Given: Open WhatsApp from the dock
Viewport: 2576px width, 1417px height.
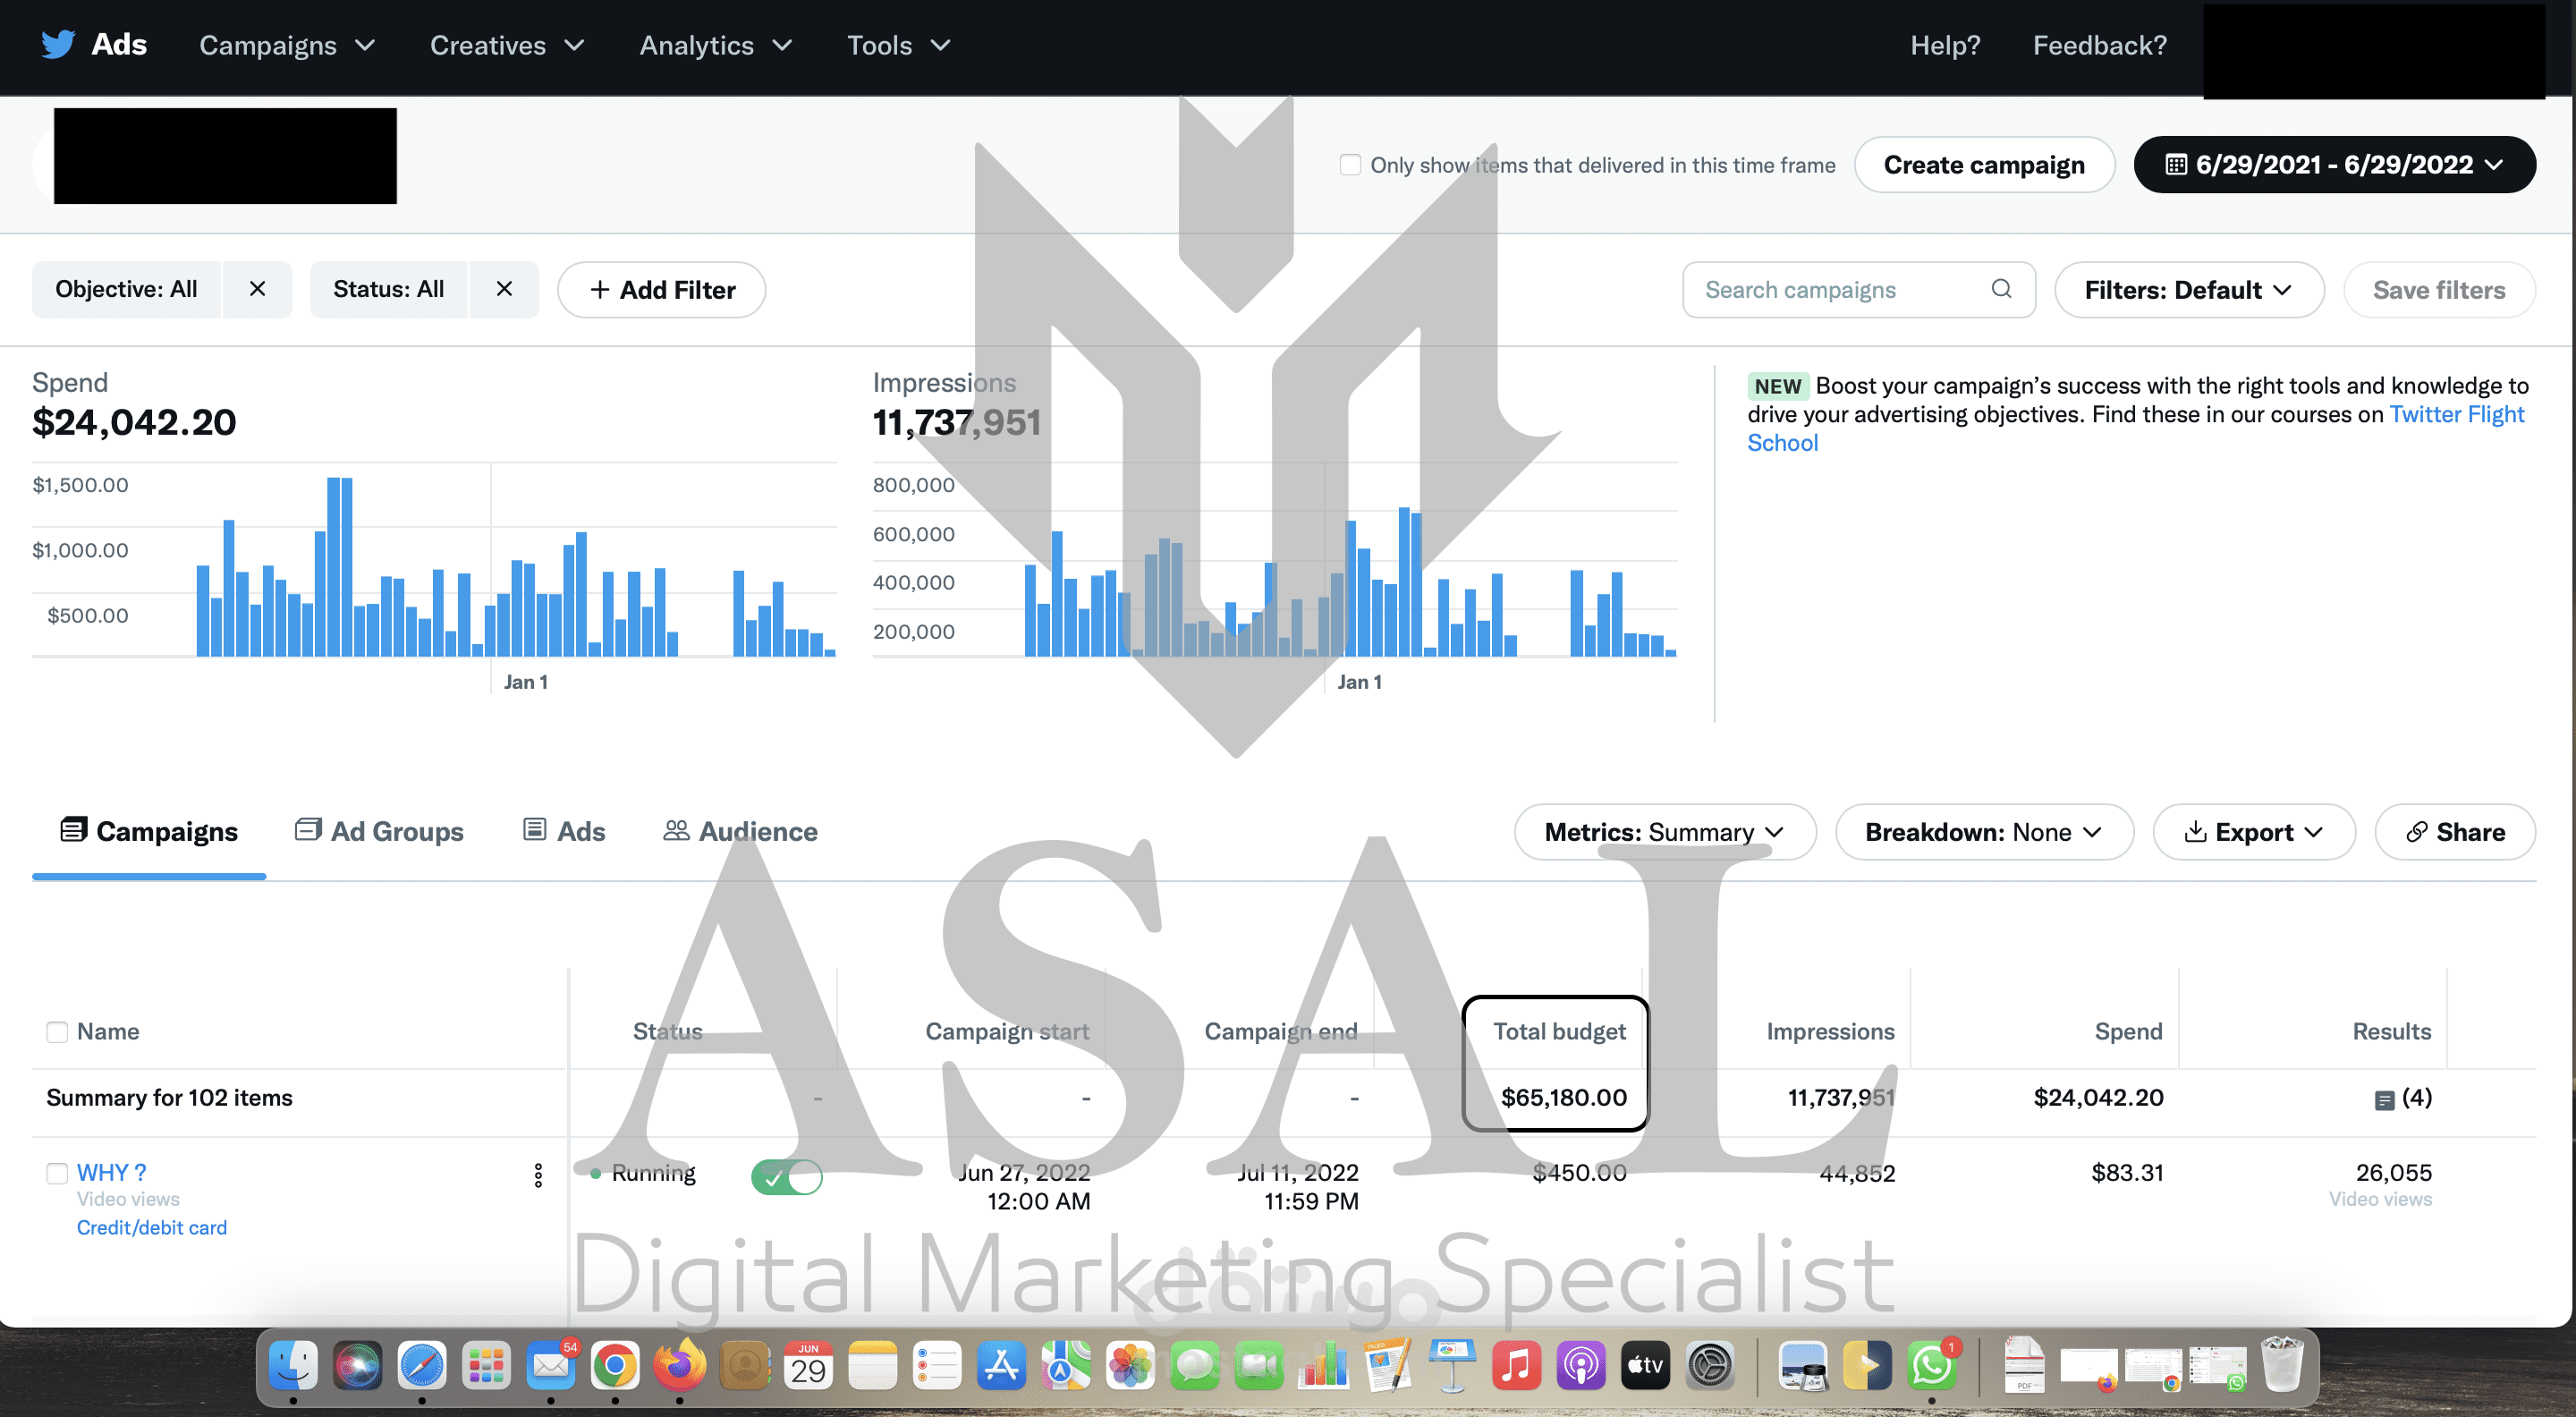Looking at the screenshot, I should 1931,1366.
